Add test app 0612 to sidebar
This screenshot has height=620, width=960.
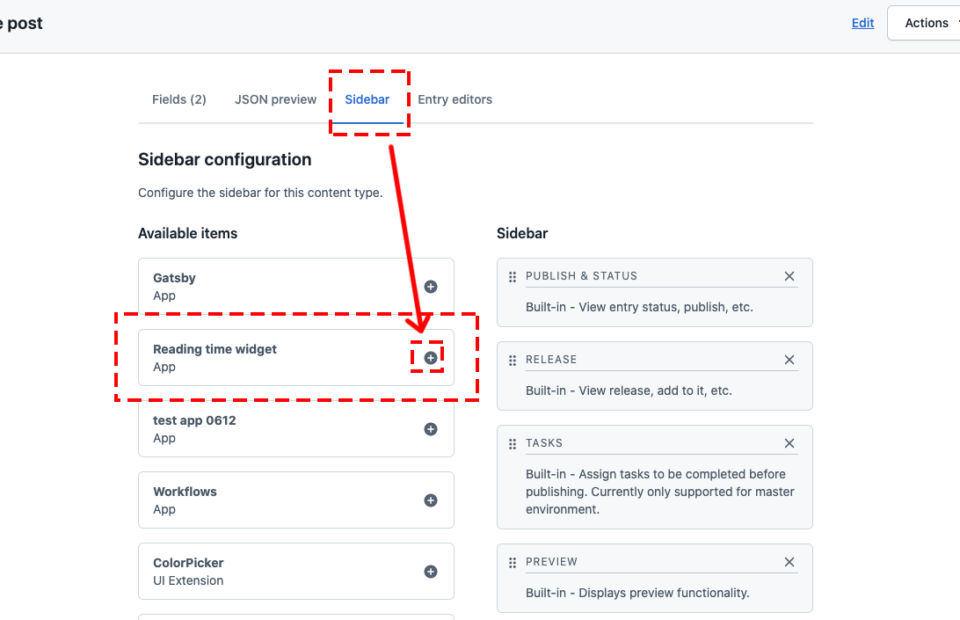point(430,429)
